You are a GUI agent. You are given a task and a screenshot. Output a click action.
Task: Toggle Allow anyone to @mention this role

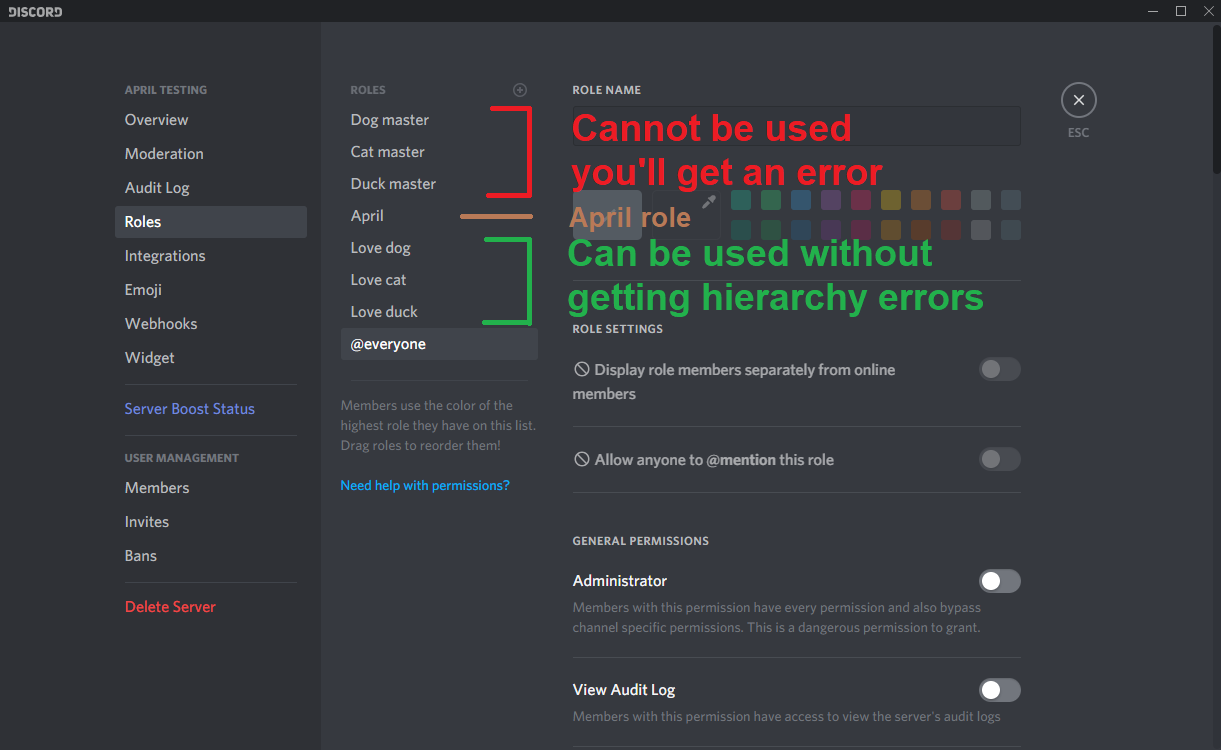pyautogui.click(x=1000, y=459)
